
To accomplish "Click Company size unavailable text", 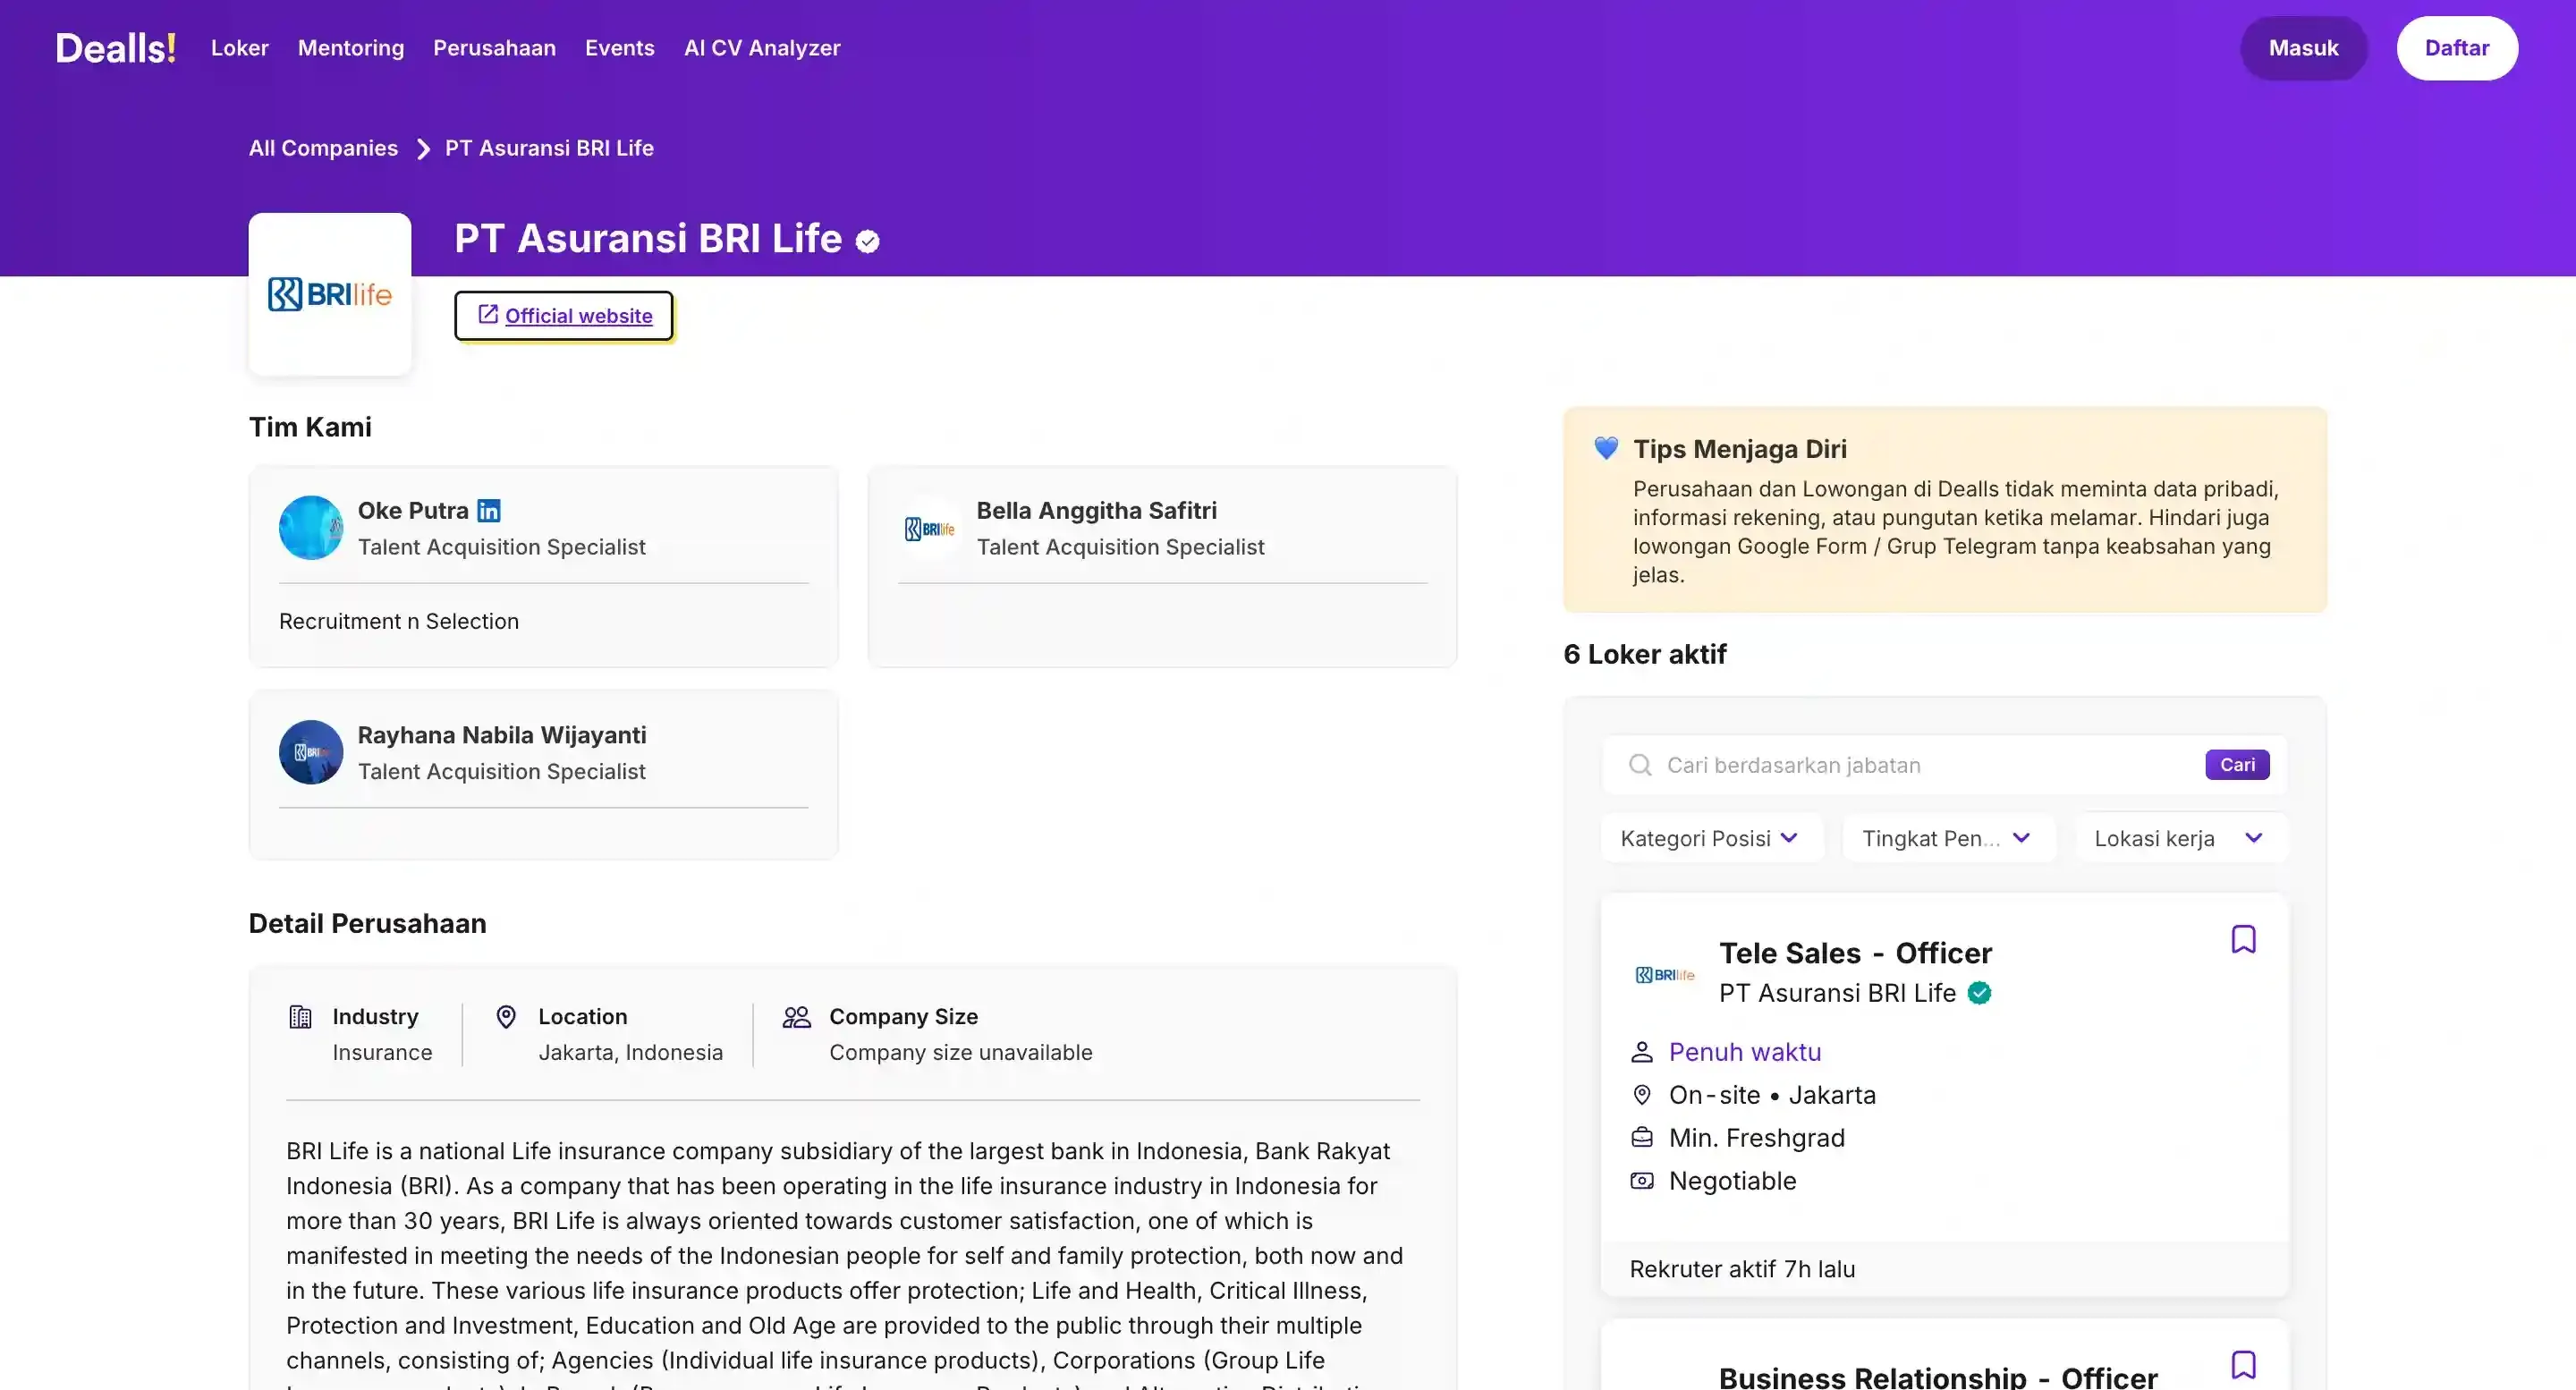I will coord(961,1052).
